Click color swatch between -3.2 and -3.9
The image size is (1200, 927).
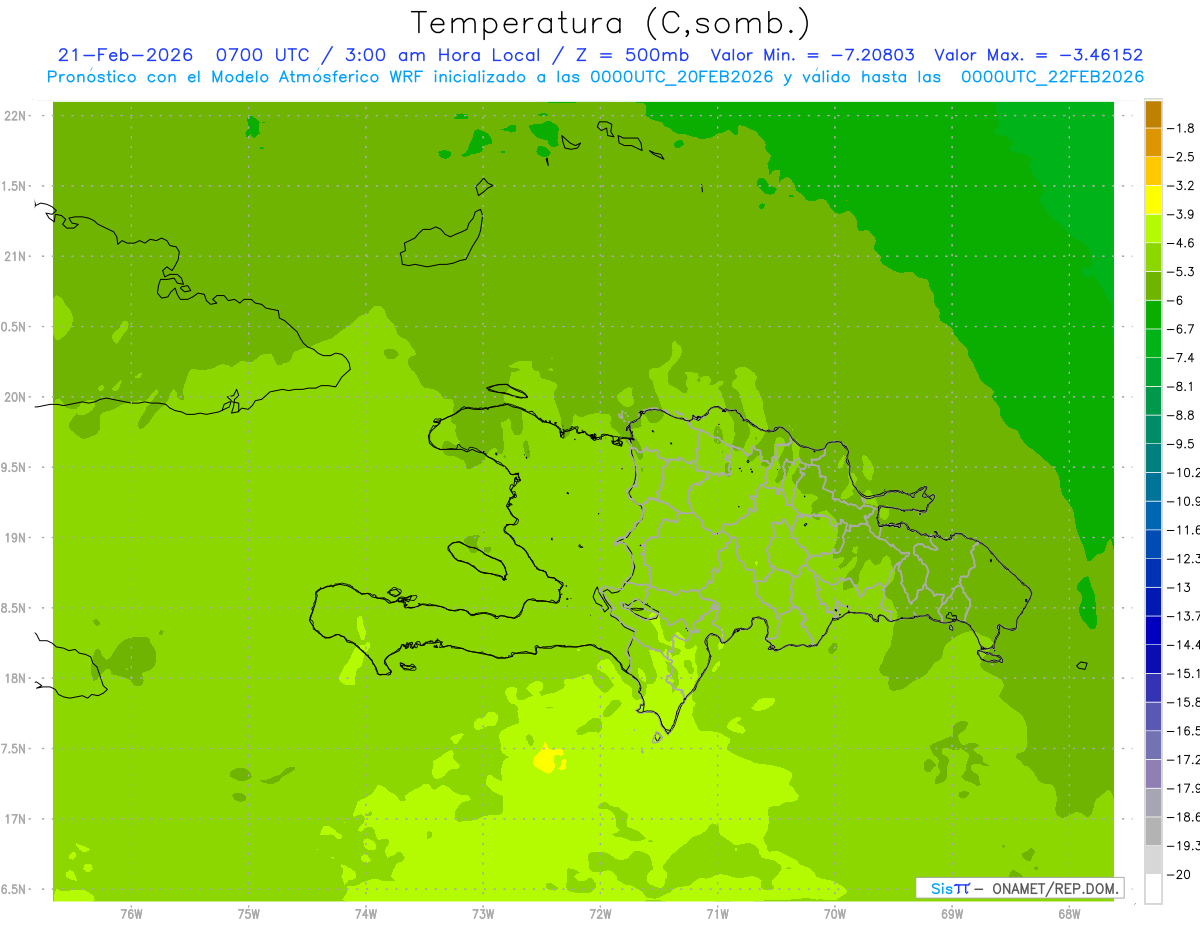1153,200
